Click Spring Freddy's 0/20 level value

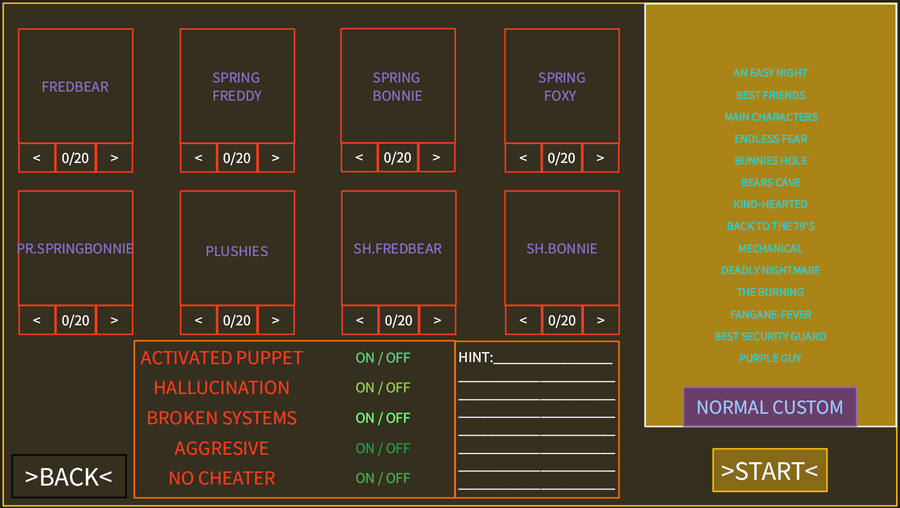237,158
